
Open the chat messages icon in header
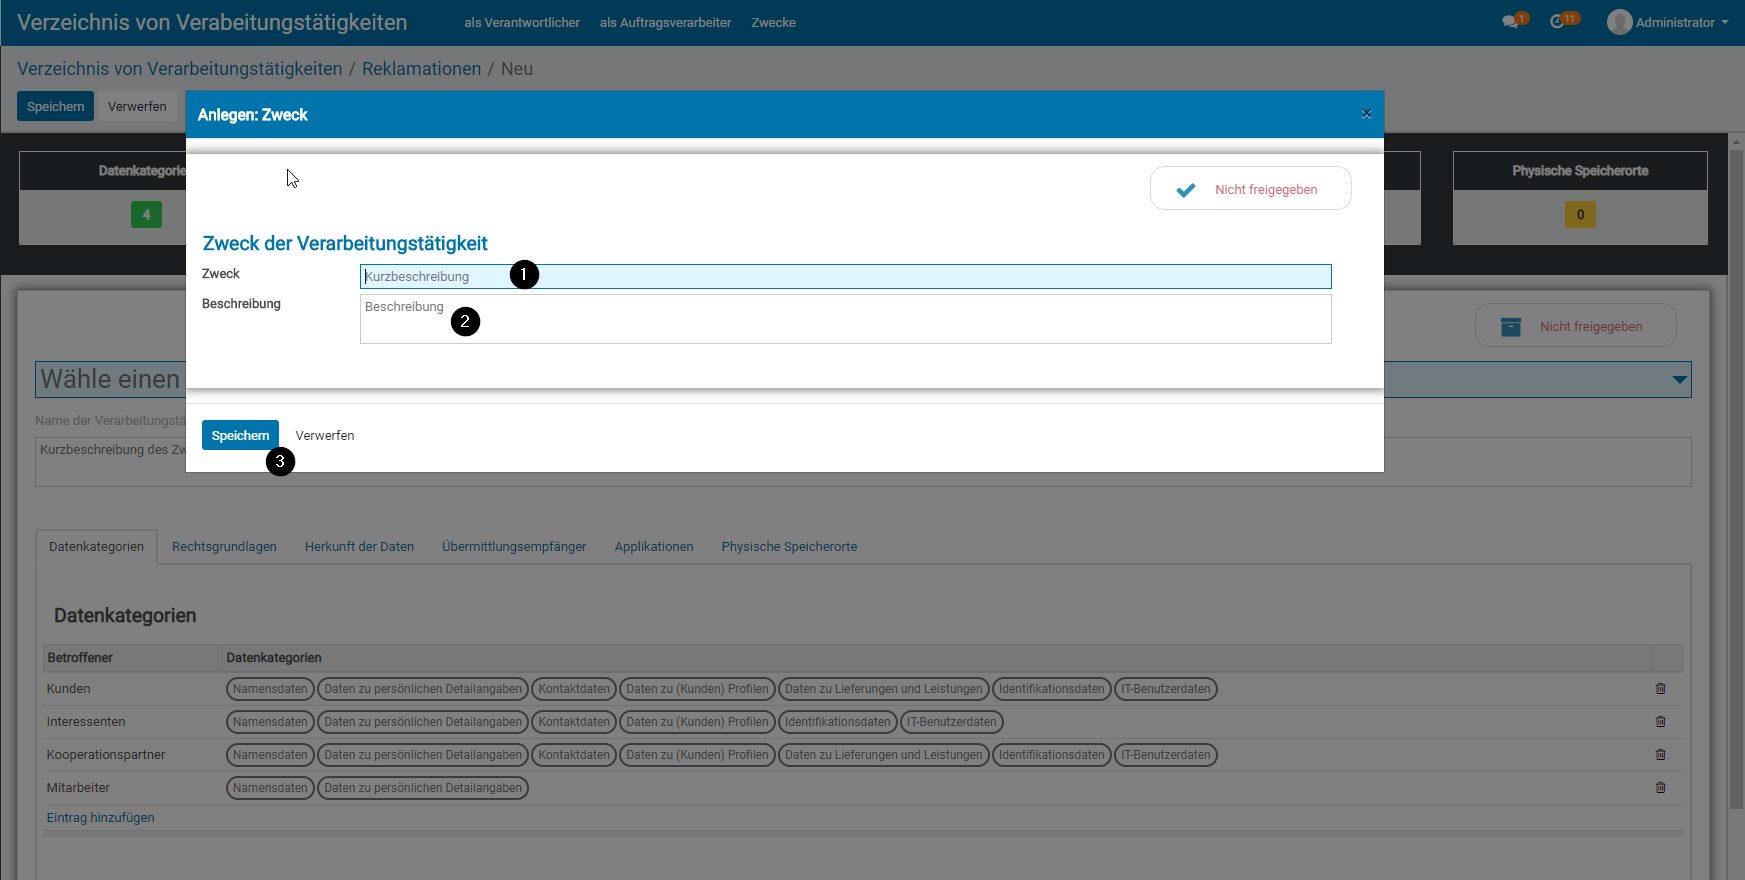click(1510, 22)
